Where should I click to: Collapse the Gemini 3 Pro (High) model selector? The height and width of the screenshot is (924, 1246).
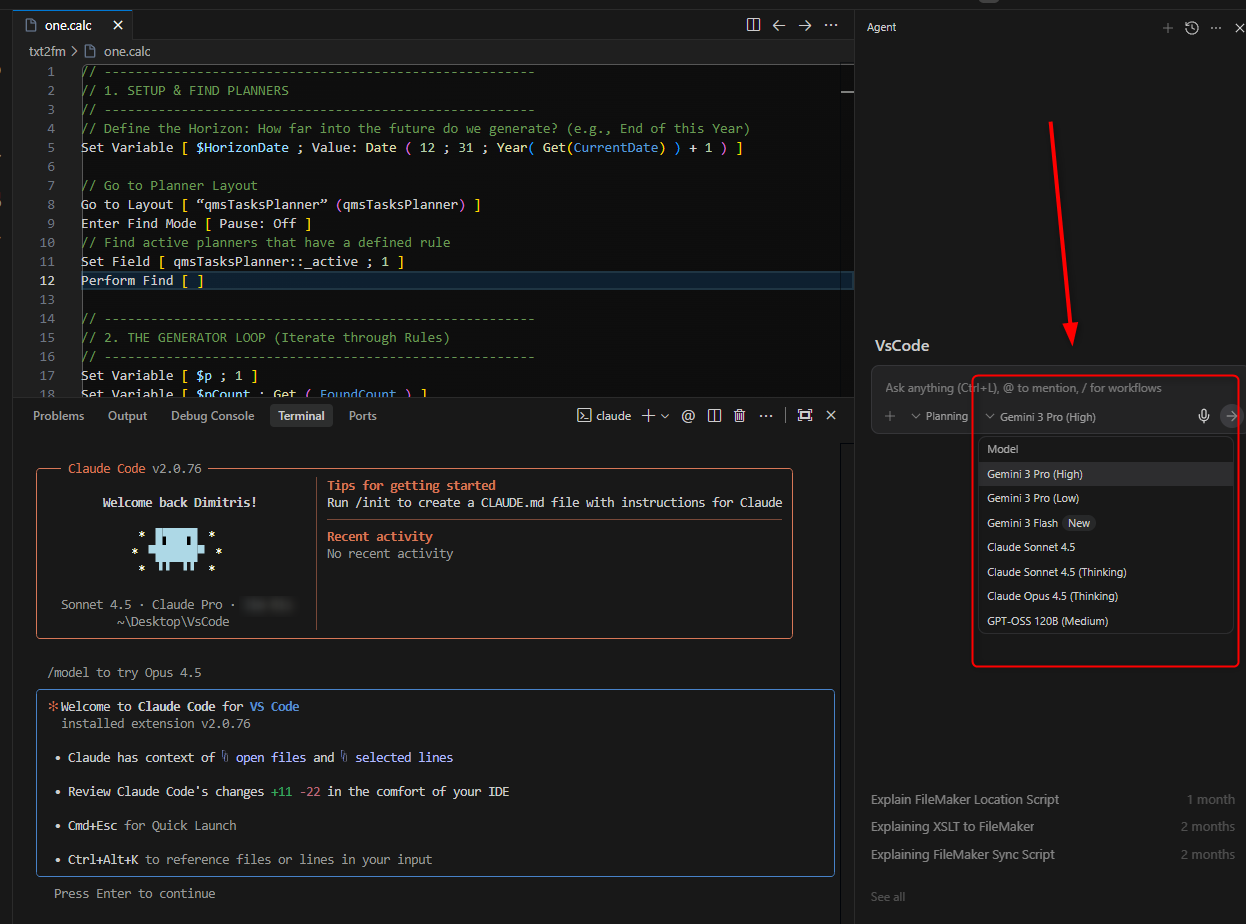[x=1040, y=417]
